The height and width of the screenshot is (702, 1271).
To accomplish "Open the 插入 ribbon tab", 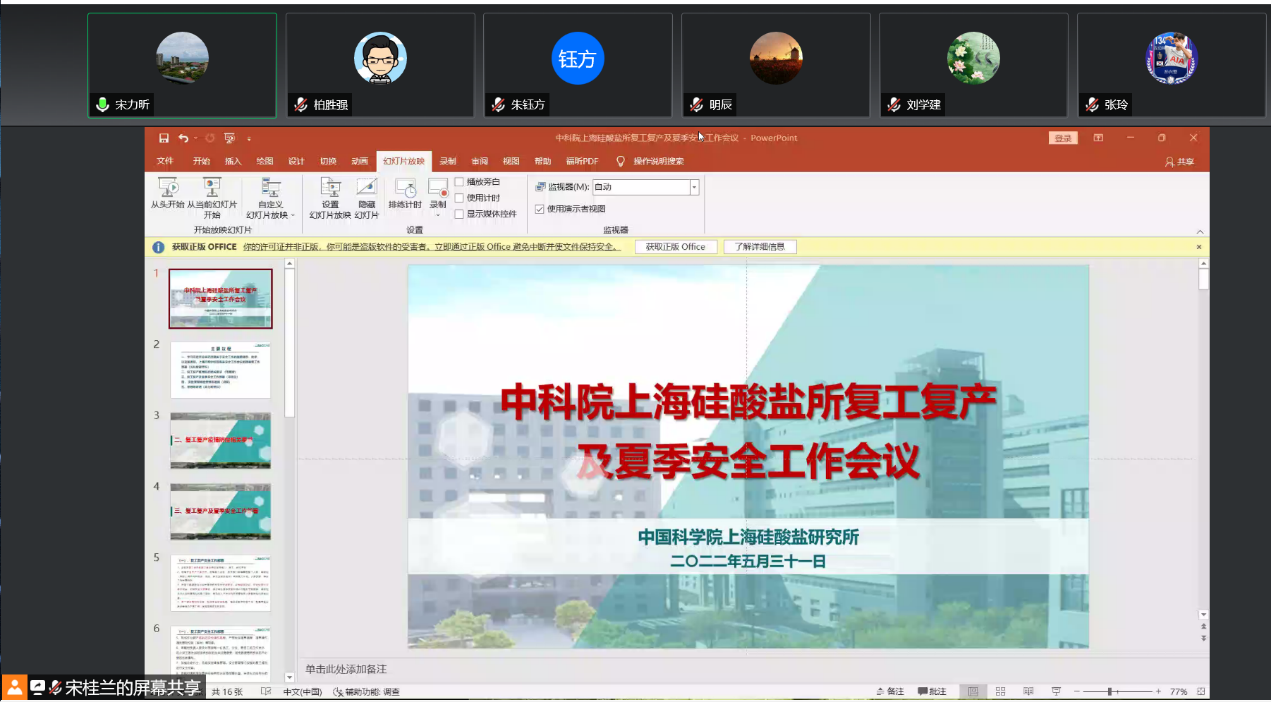I will click(233, 161).
